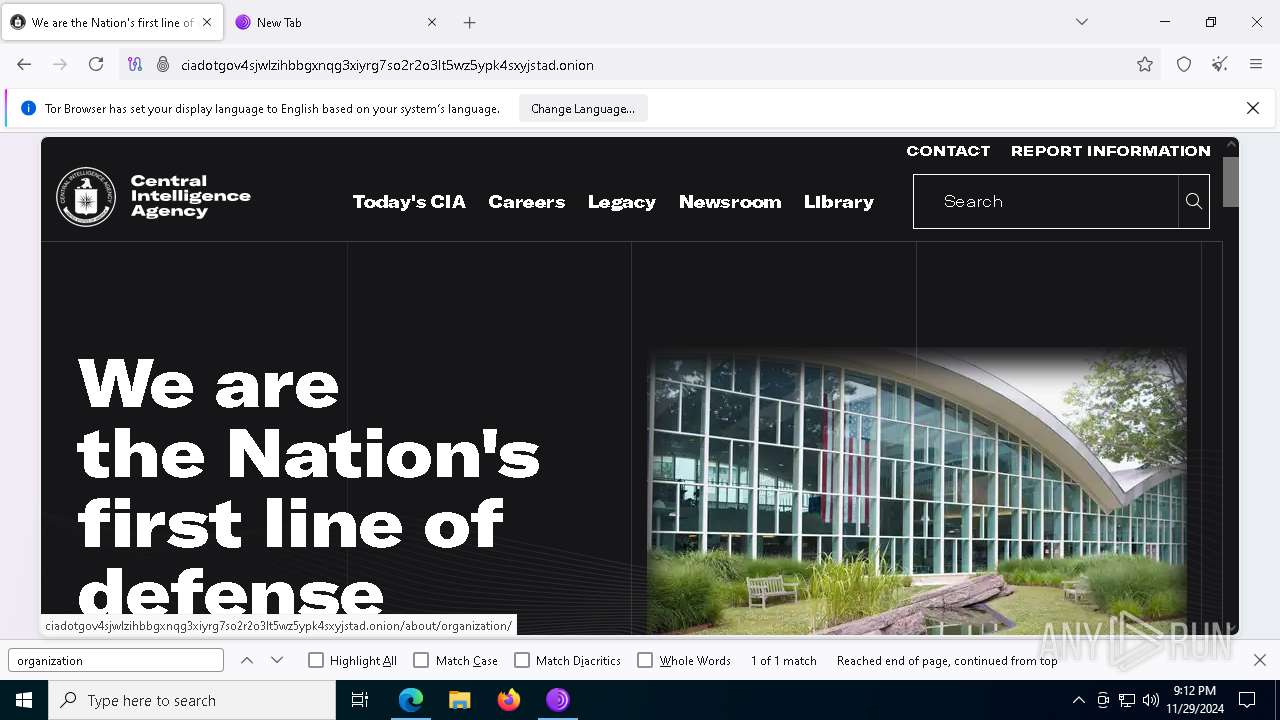1280x720 pixels.
Task: Click the page vertical scrollbar thumb
Action: coord(1230,182)
